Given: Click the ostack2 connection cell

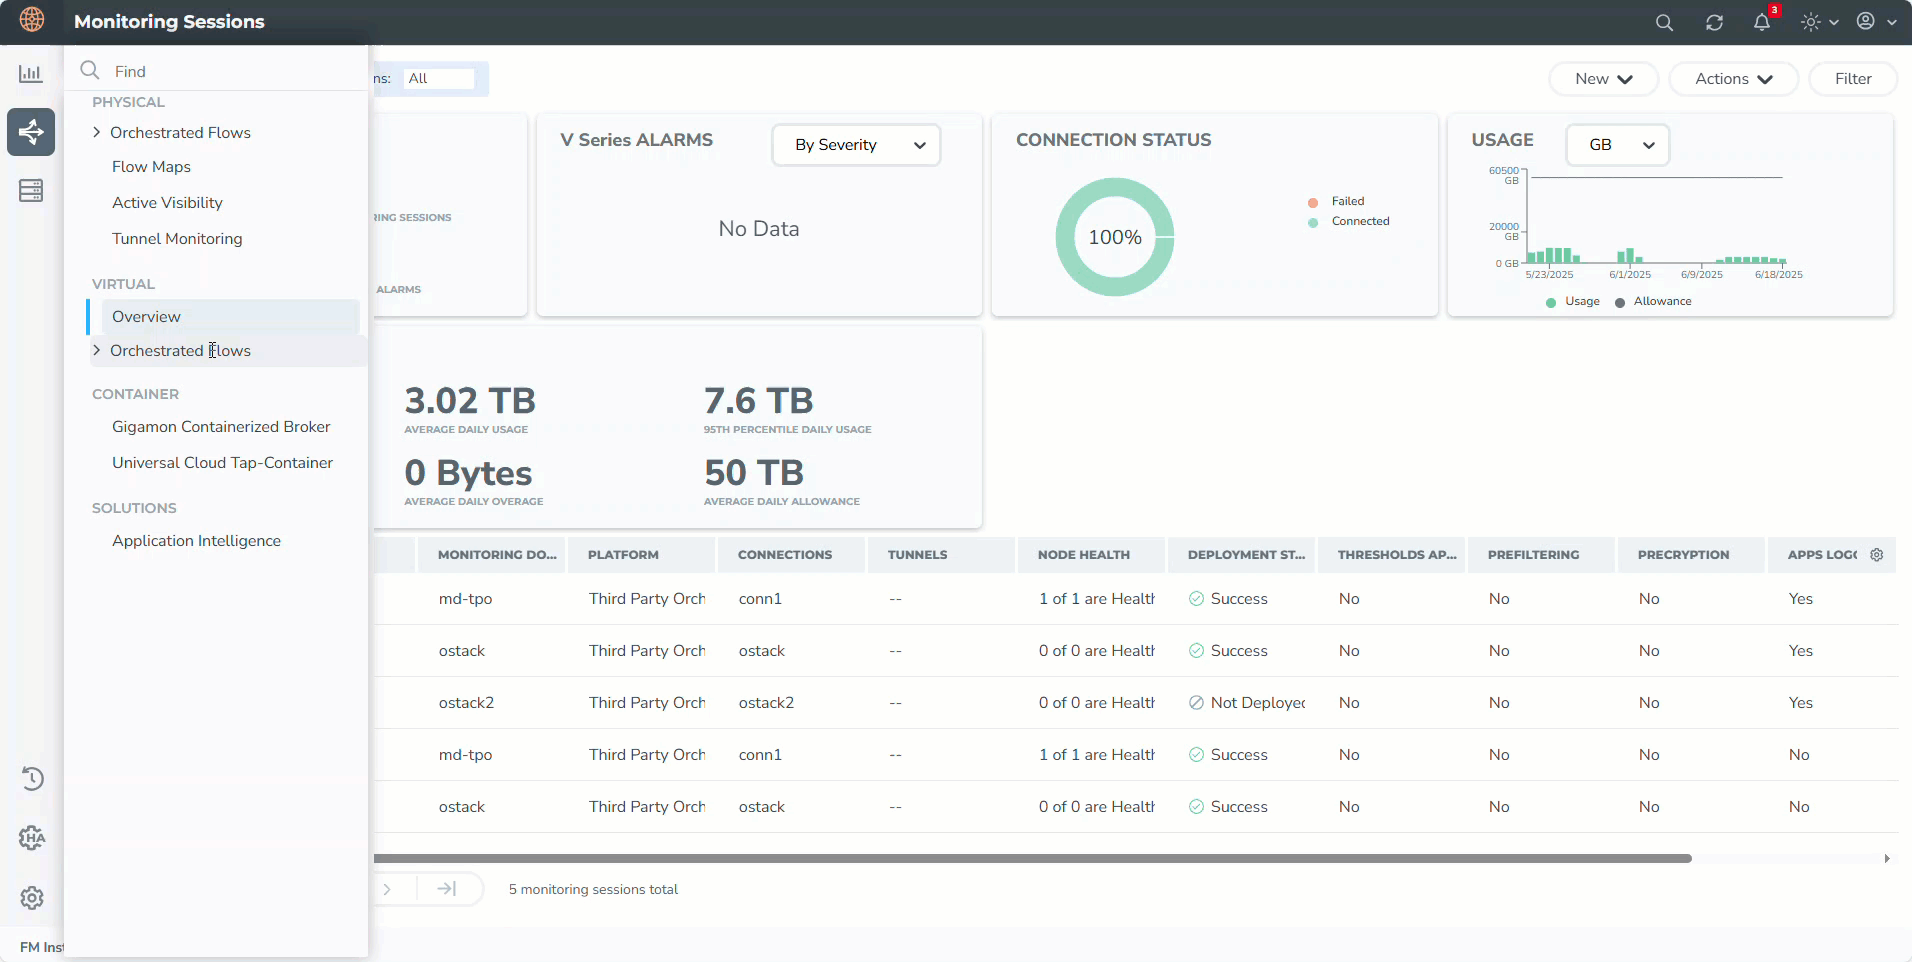Looking at the screenshot, I should coord(766,703).
